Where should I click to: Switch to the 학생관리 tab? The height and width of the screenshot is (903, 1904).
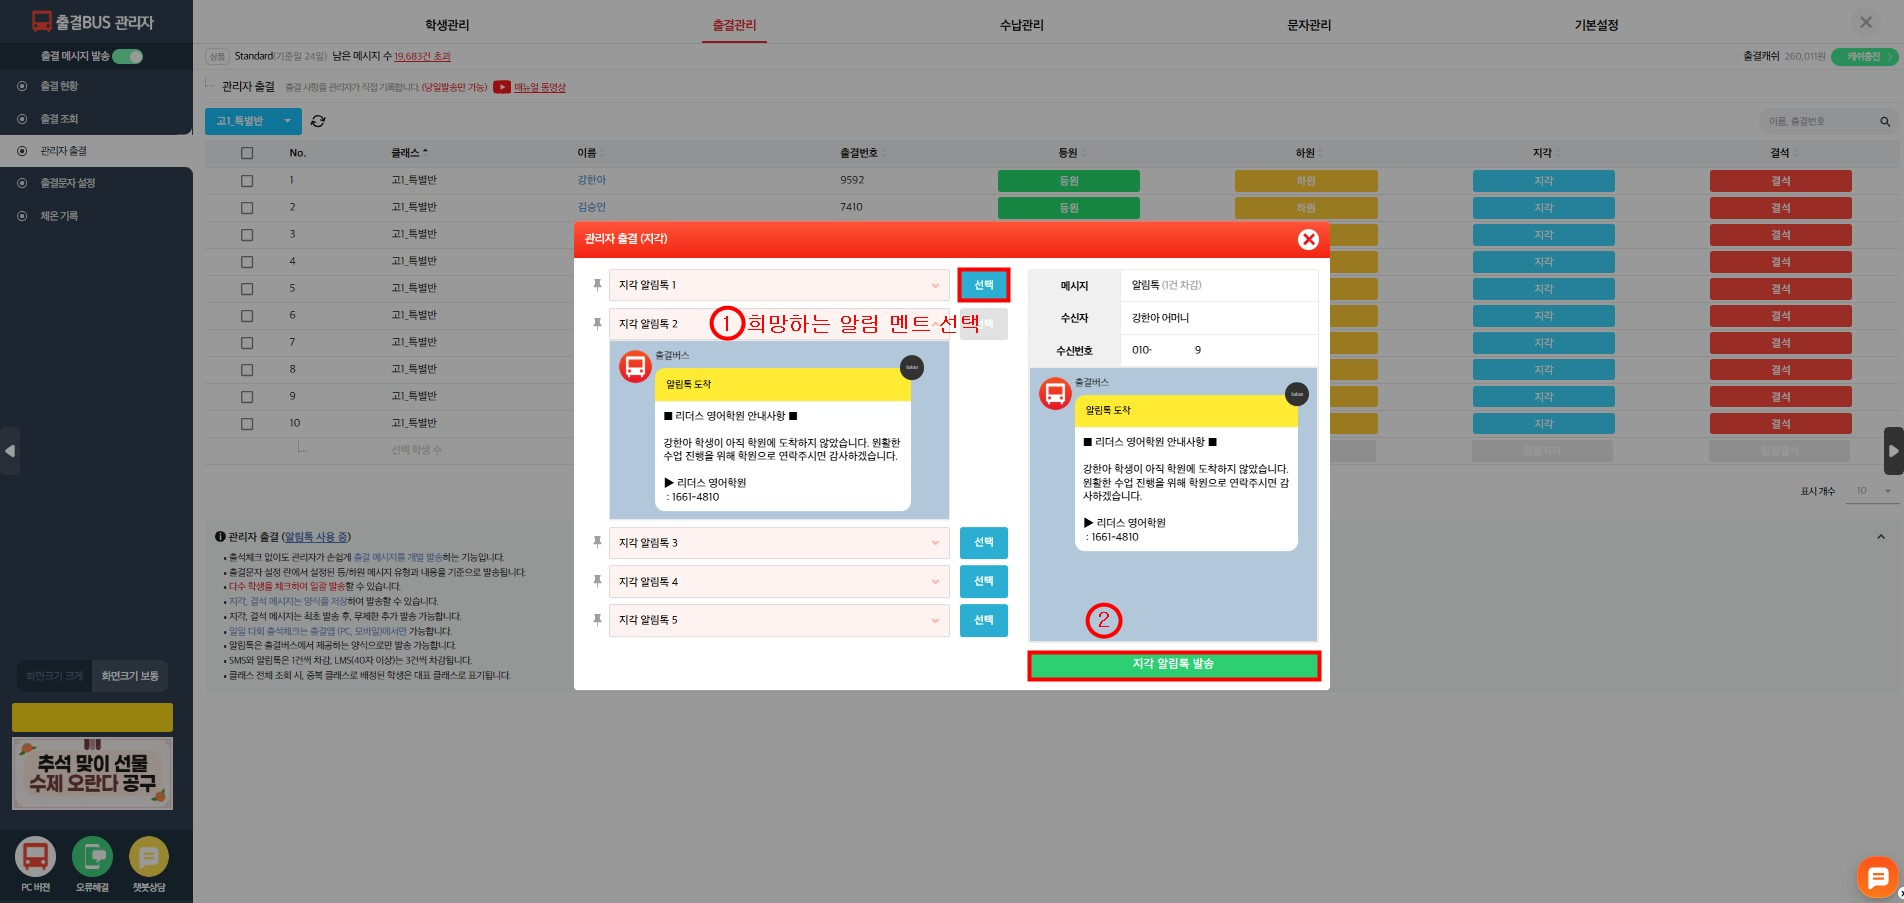(447, 25)
